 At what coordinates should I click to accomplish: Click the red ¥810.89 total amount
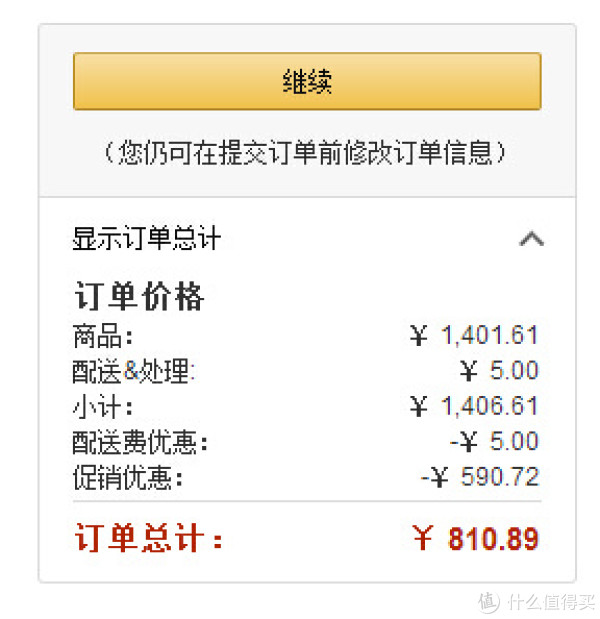pyautogui.click(x=475, y=538)
